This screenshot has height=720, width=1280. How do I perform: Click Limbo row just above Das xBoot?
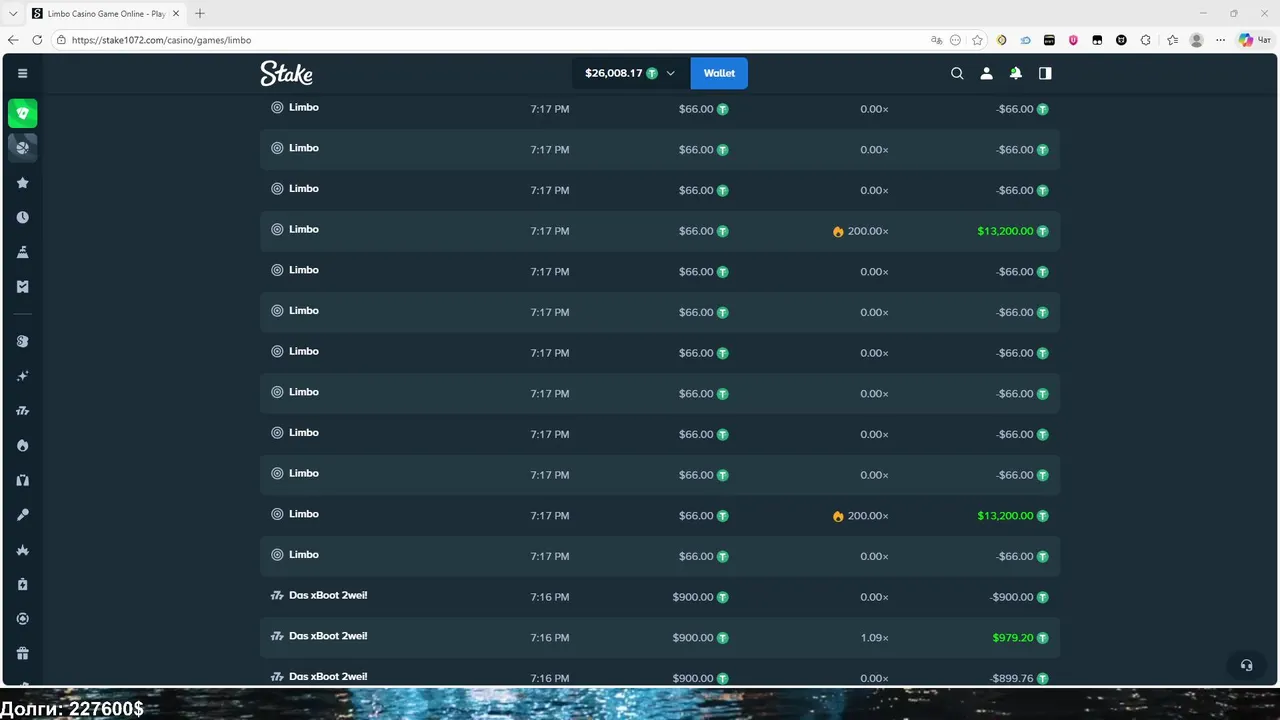[660, 556]
